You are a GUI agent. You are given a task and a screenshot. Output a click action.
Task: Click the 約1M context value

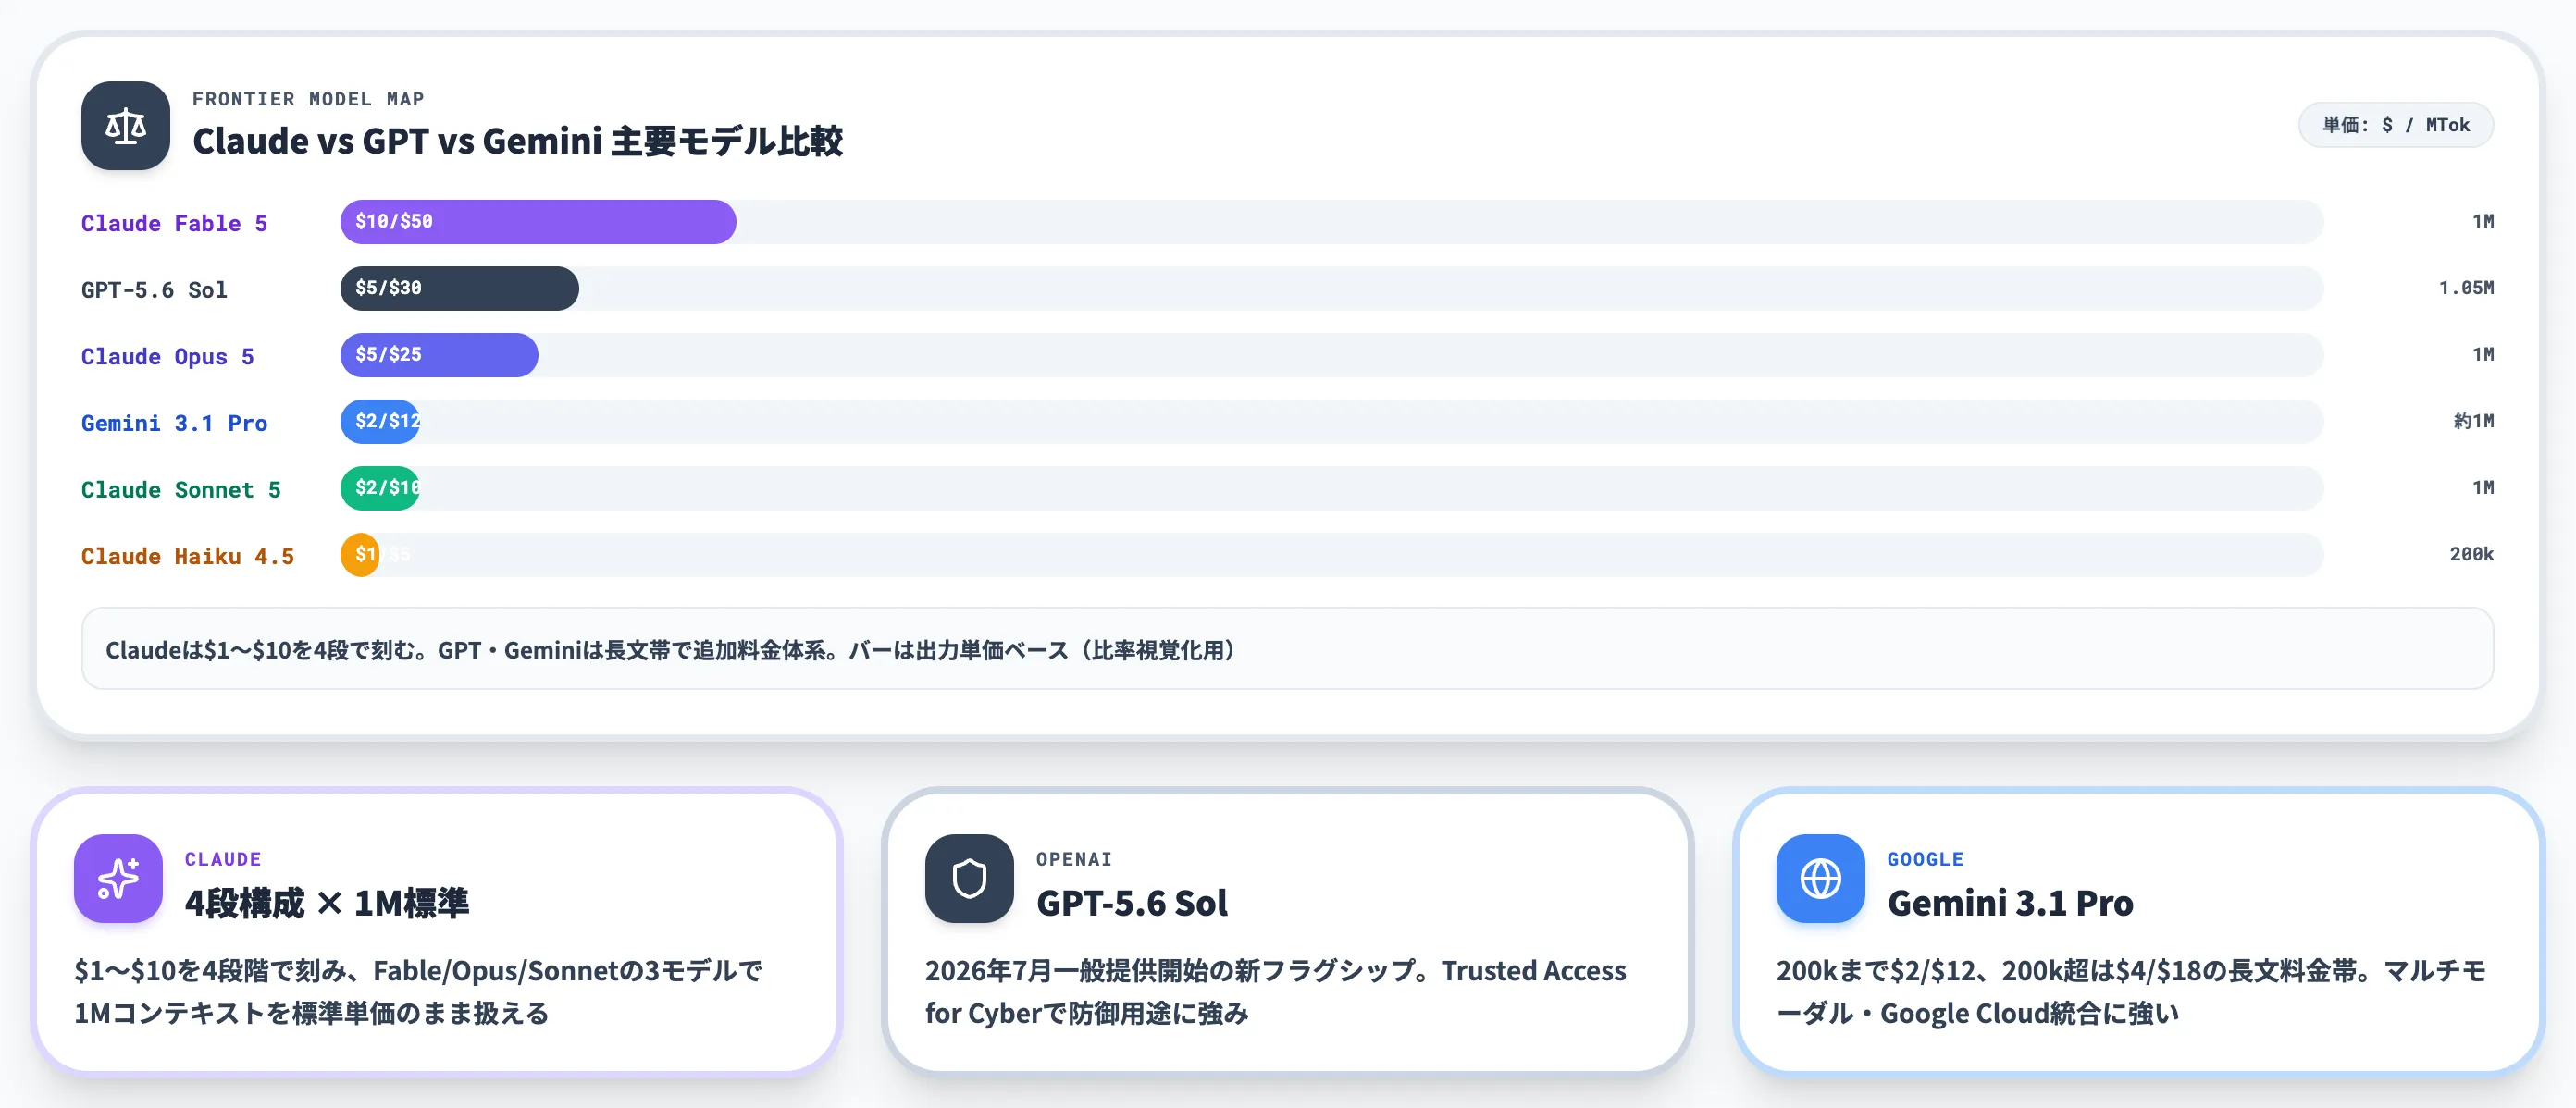pos(2473,421)
